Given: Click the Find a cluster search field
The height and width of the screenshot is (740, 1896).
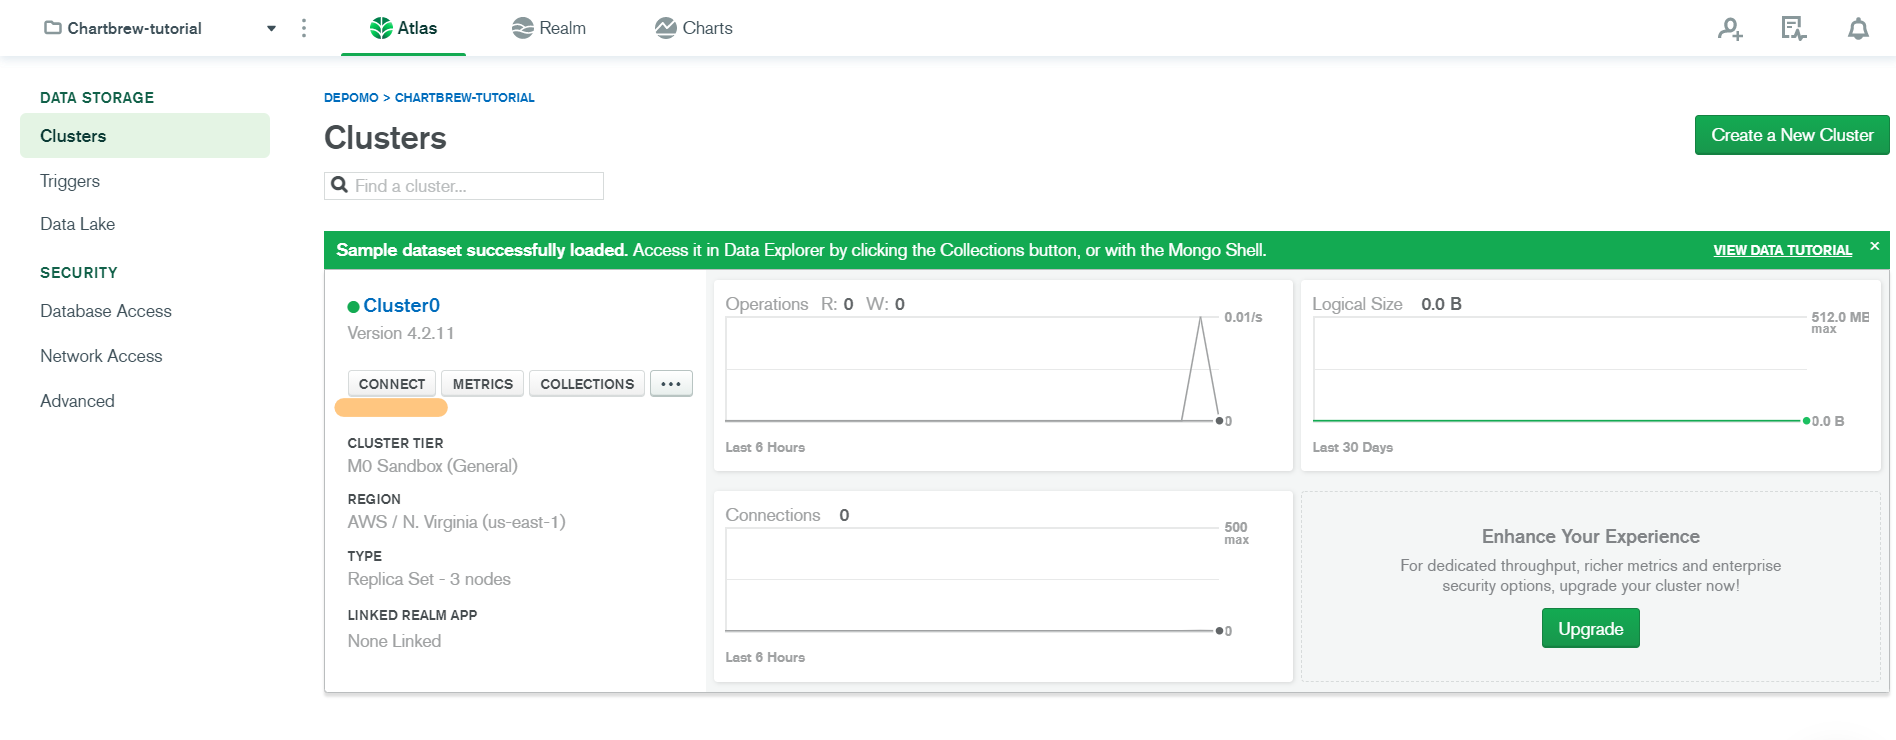Looking at the screenshot, I should pyautogui.click(x=464, y=186).
